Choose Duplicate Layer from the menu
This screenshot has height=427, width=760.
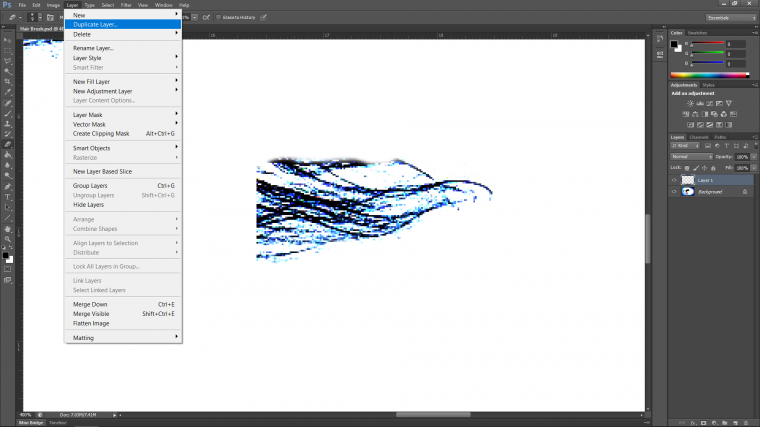click(x=123, y=24)
